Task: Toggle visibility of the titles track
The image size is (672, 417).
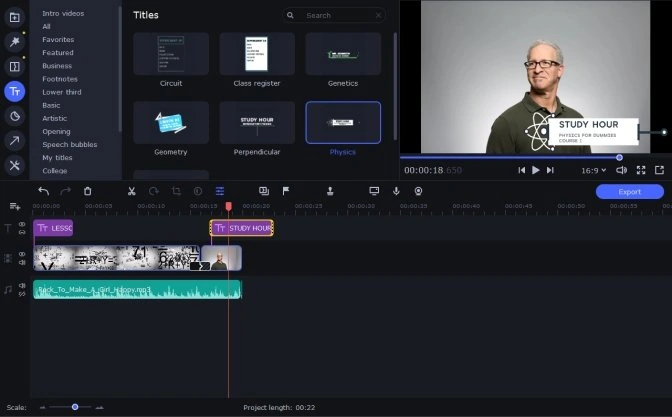Action: (22, 224)
